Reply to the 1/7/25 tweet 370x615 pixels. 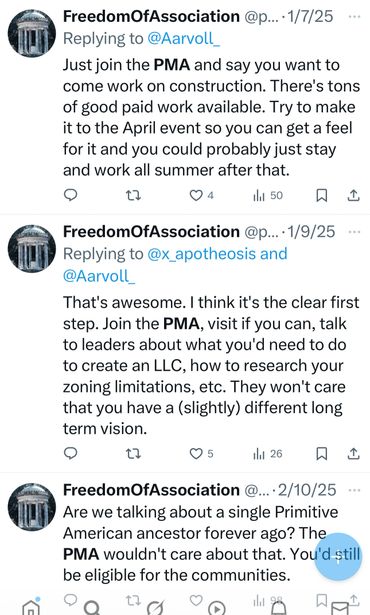point(71,195)
